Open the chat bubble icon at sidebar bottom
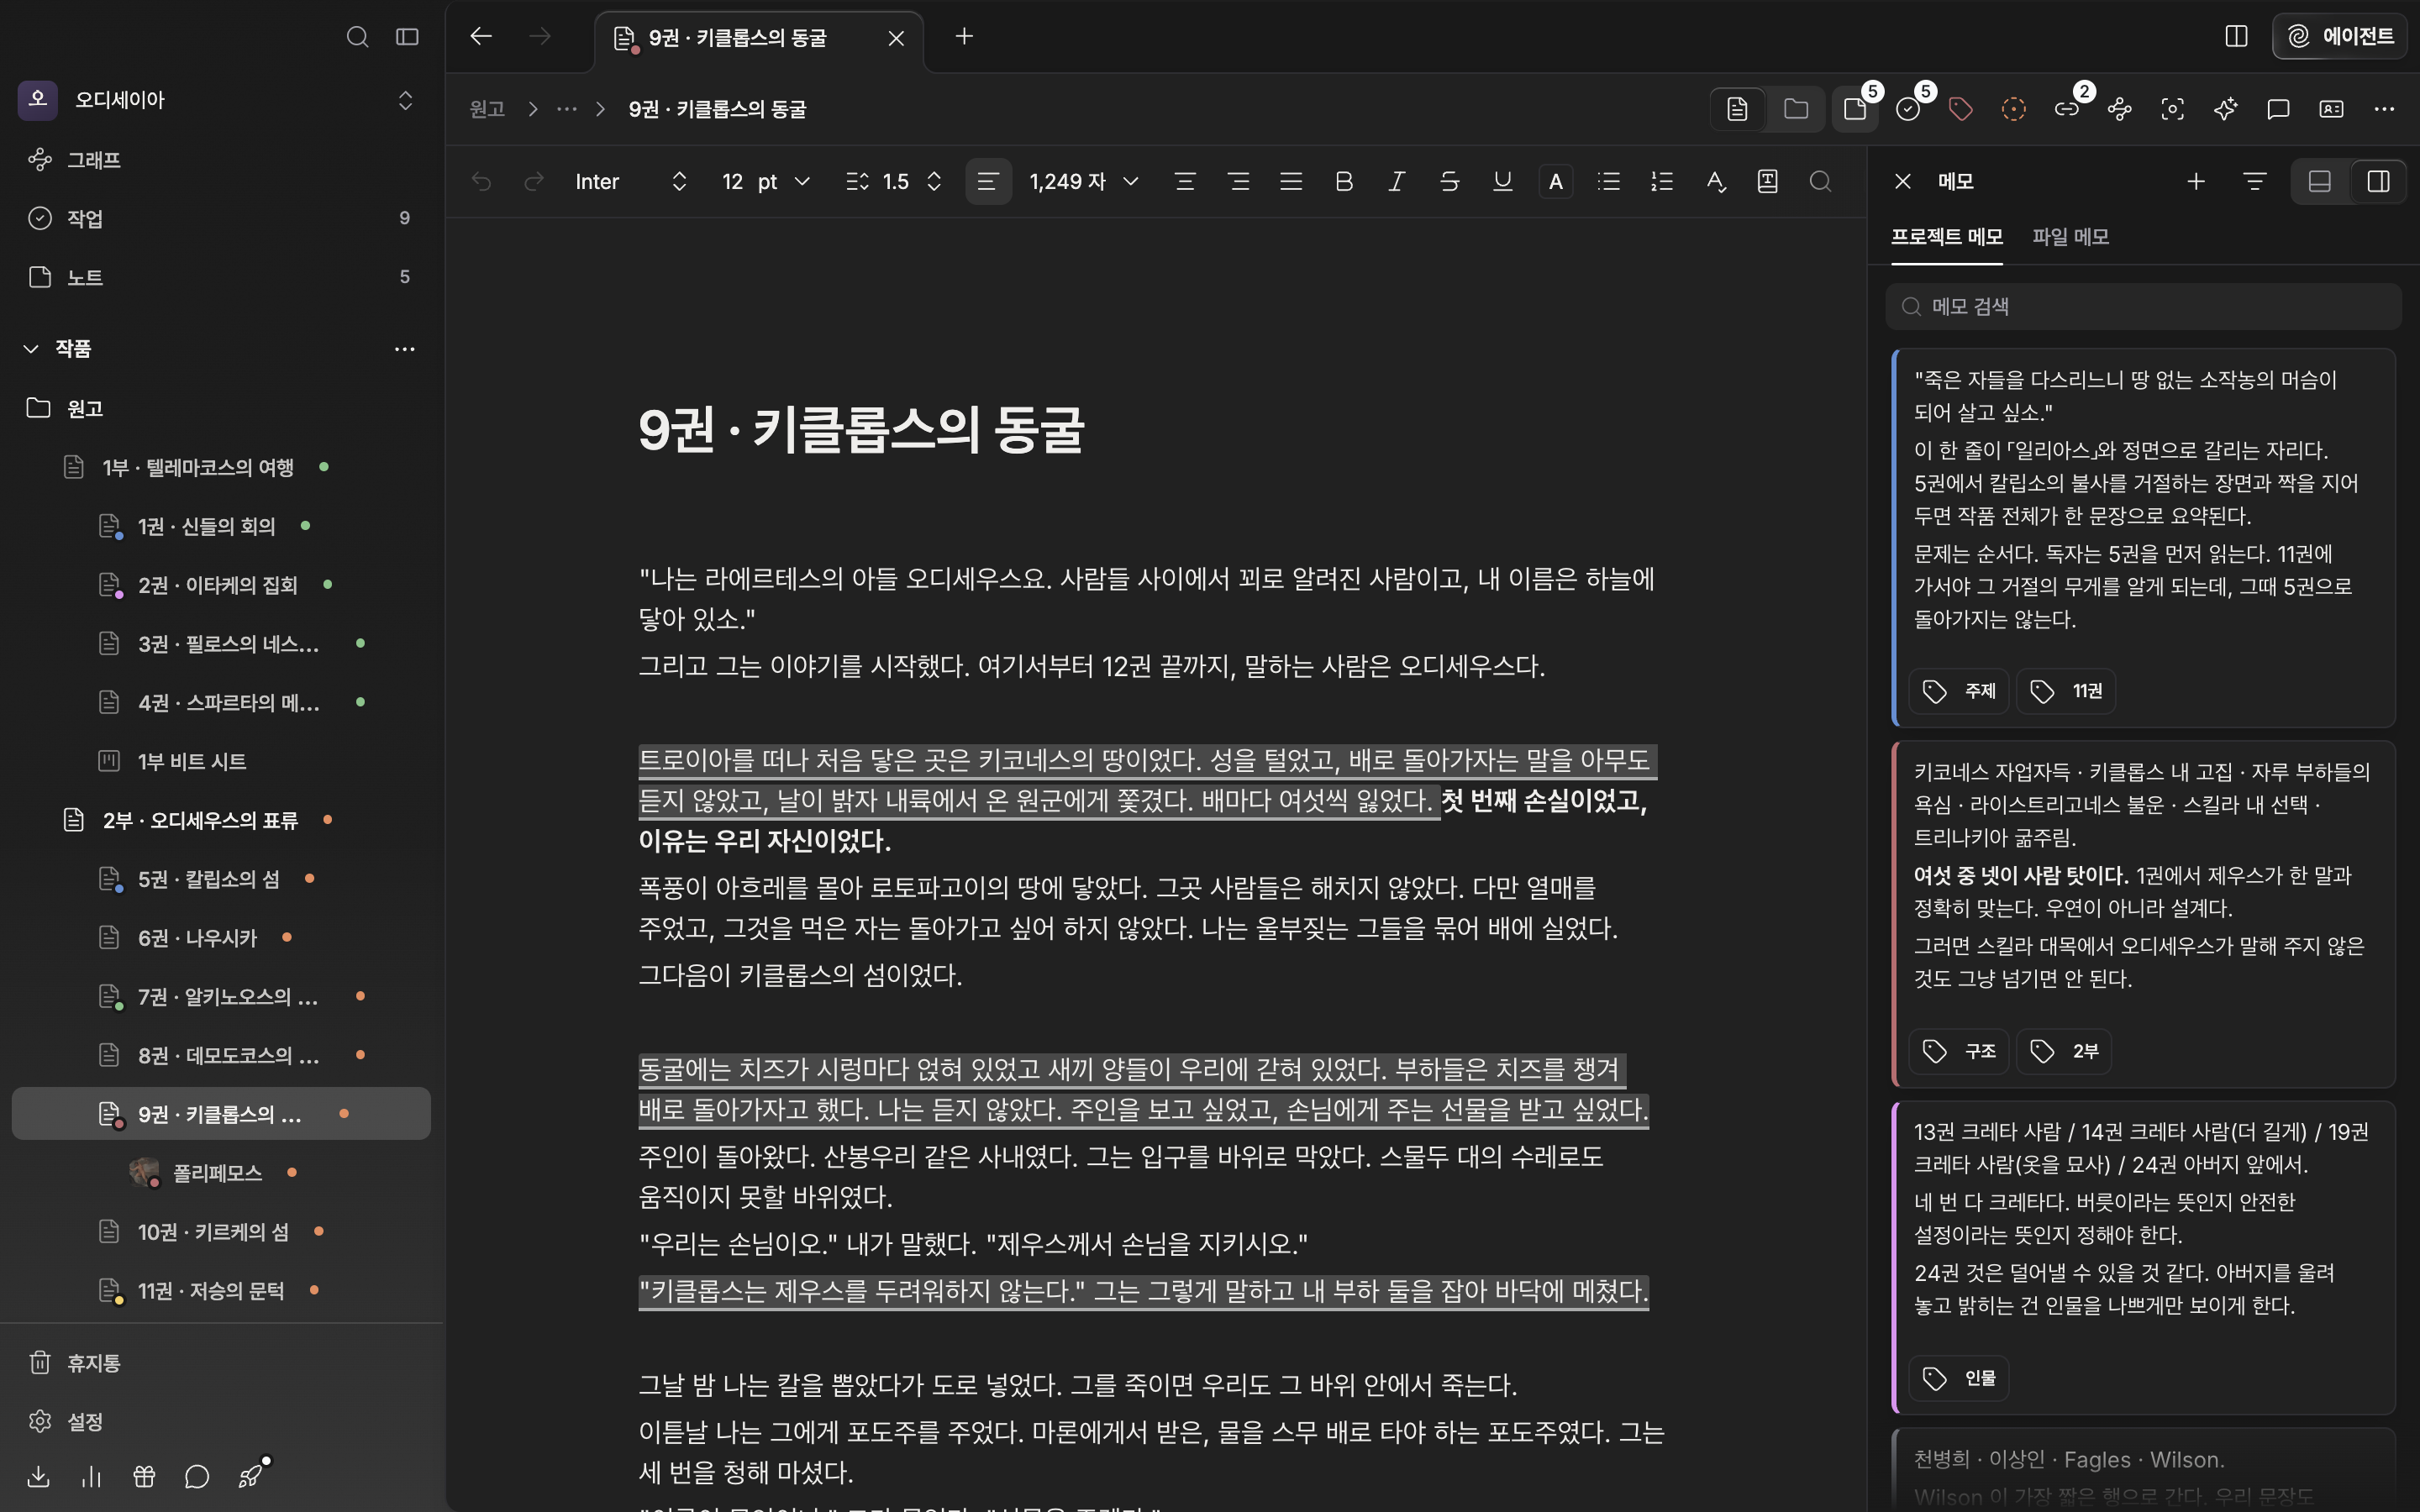This screenshot has height=1512, width=2420. pos(197,1476)
